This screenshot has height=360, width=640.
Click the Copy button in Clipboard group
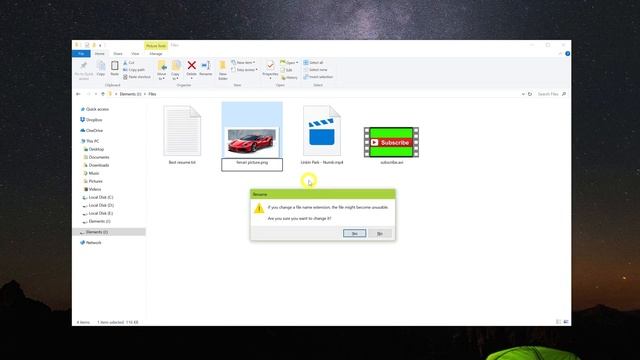click(x=101, y=68)
